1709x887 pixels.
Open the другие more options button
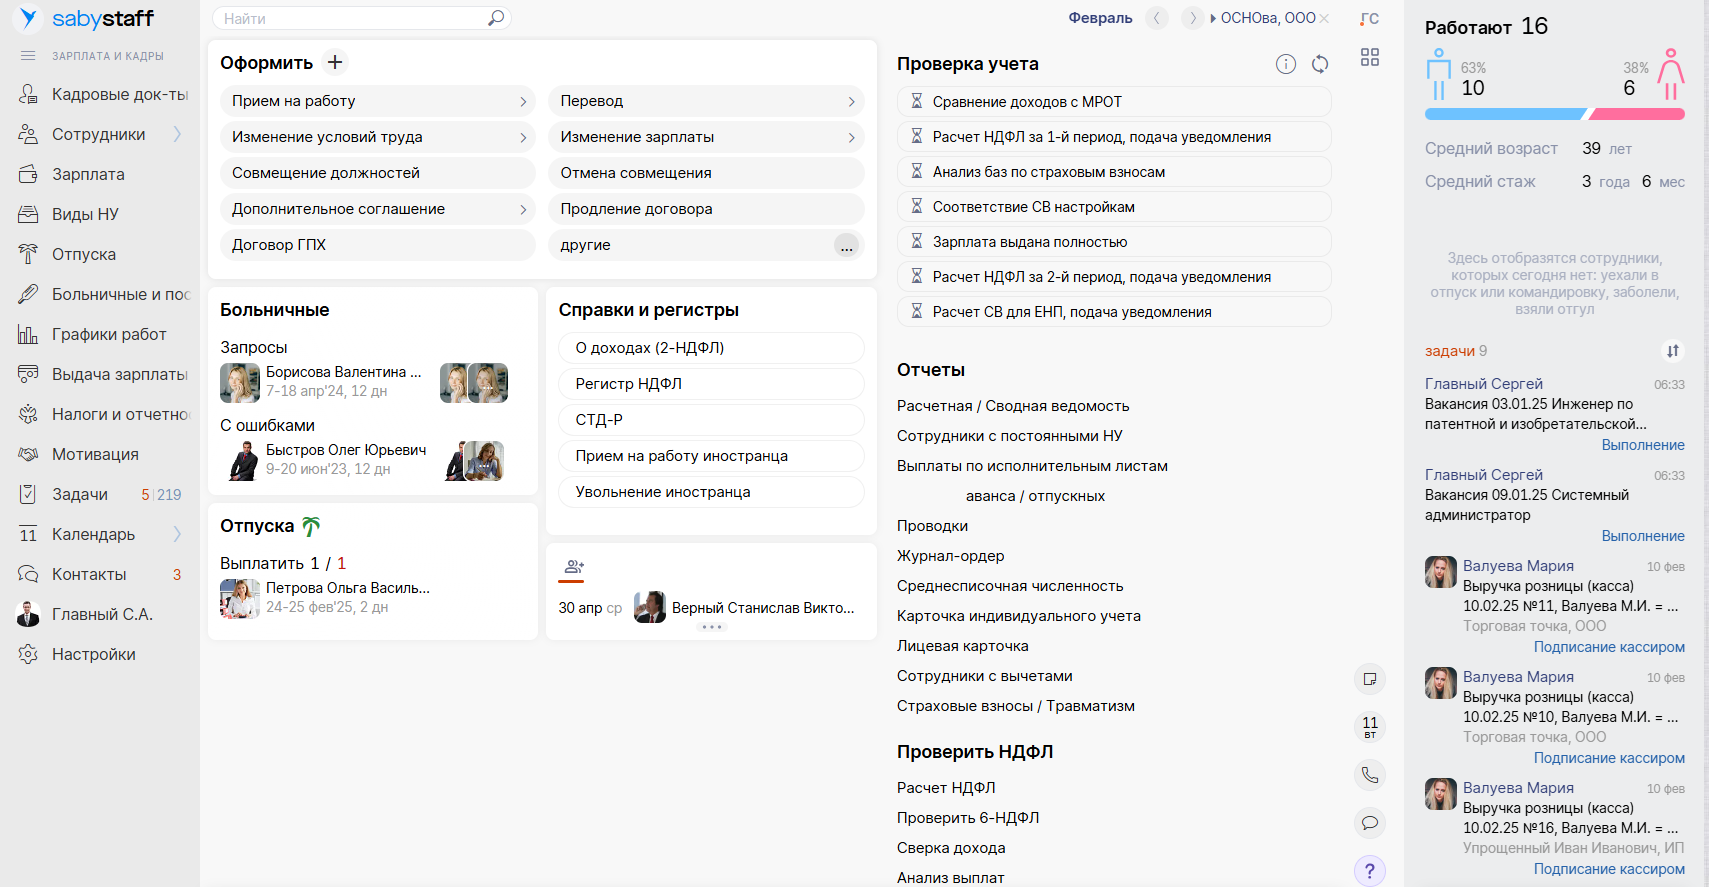pyautogui.click(x=846, y=246)
